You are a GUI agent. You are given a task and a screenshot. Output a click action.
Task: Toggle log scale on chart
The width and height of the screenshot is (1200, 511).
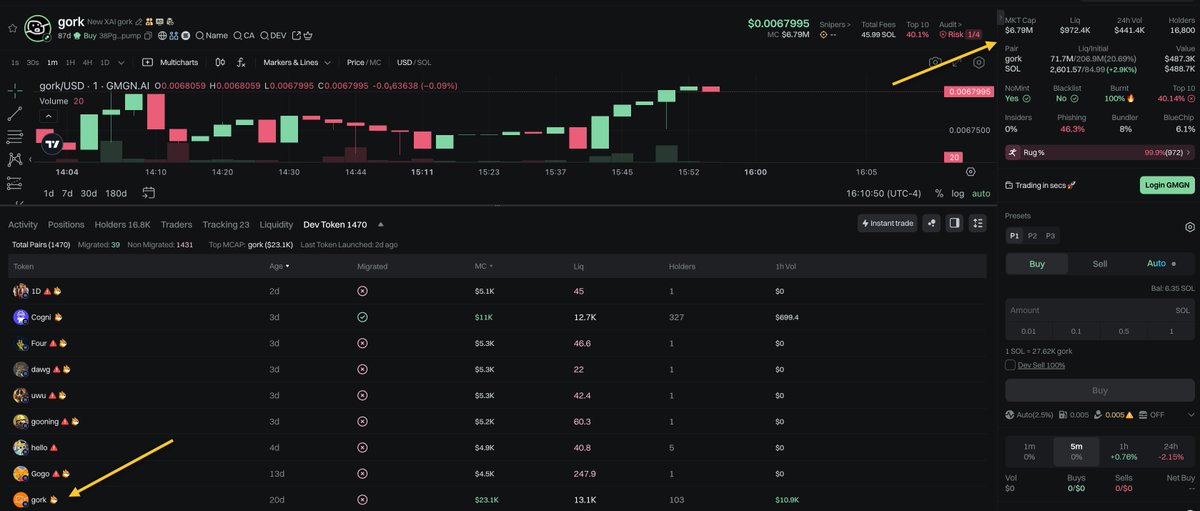click(958, 193)
